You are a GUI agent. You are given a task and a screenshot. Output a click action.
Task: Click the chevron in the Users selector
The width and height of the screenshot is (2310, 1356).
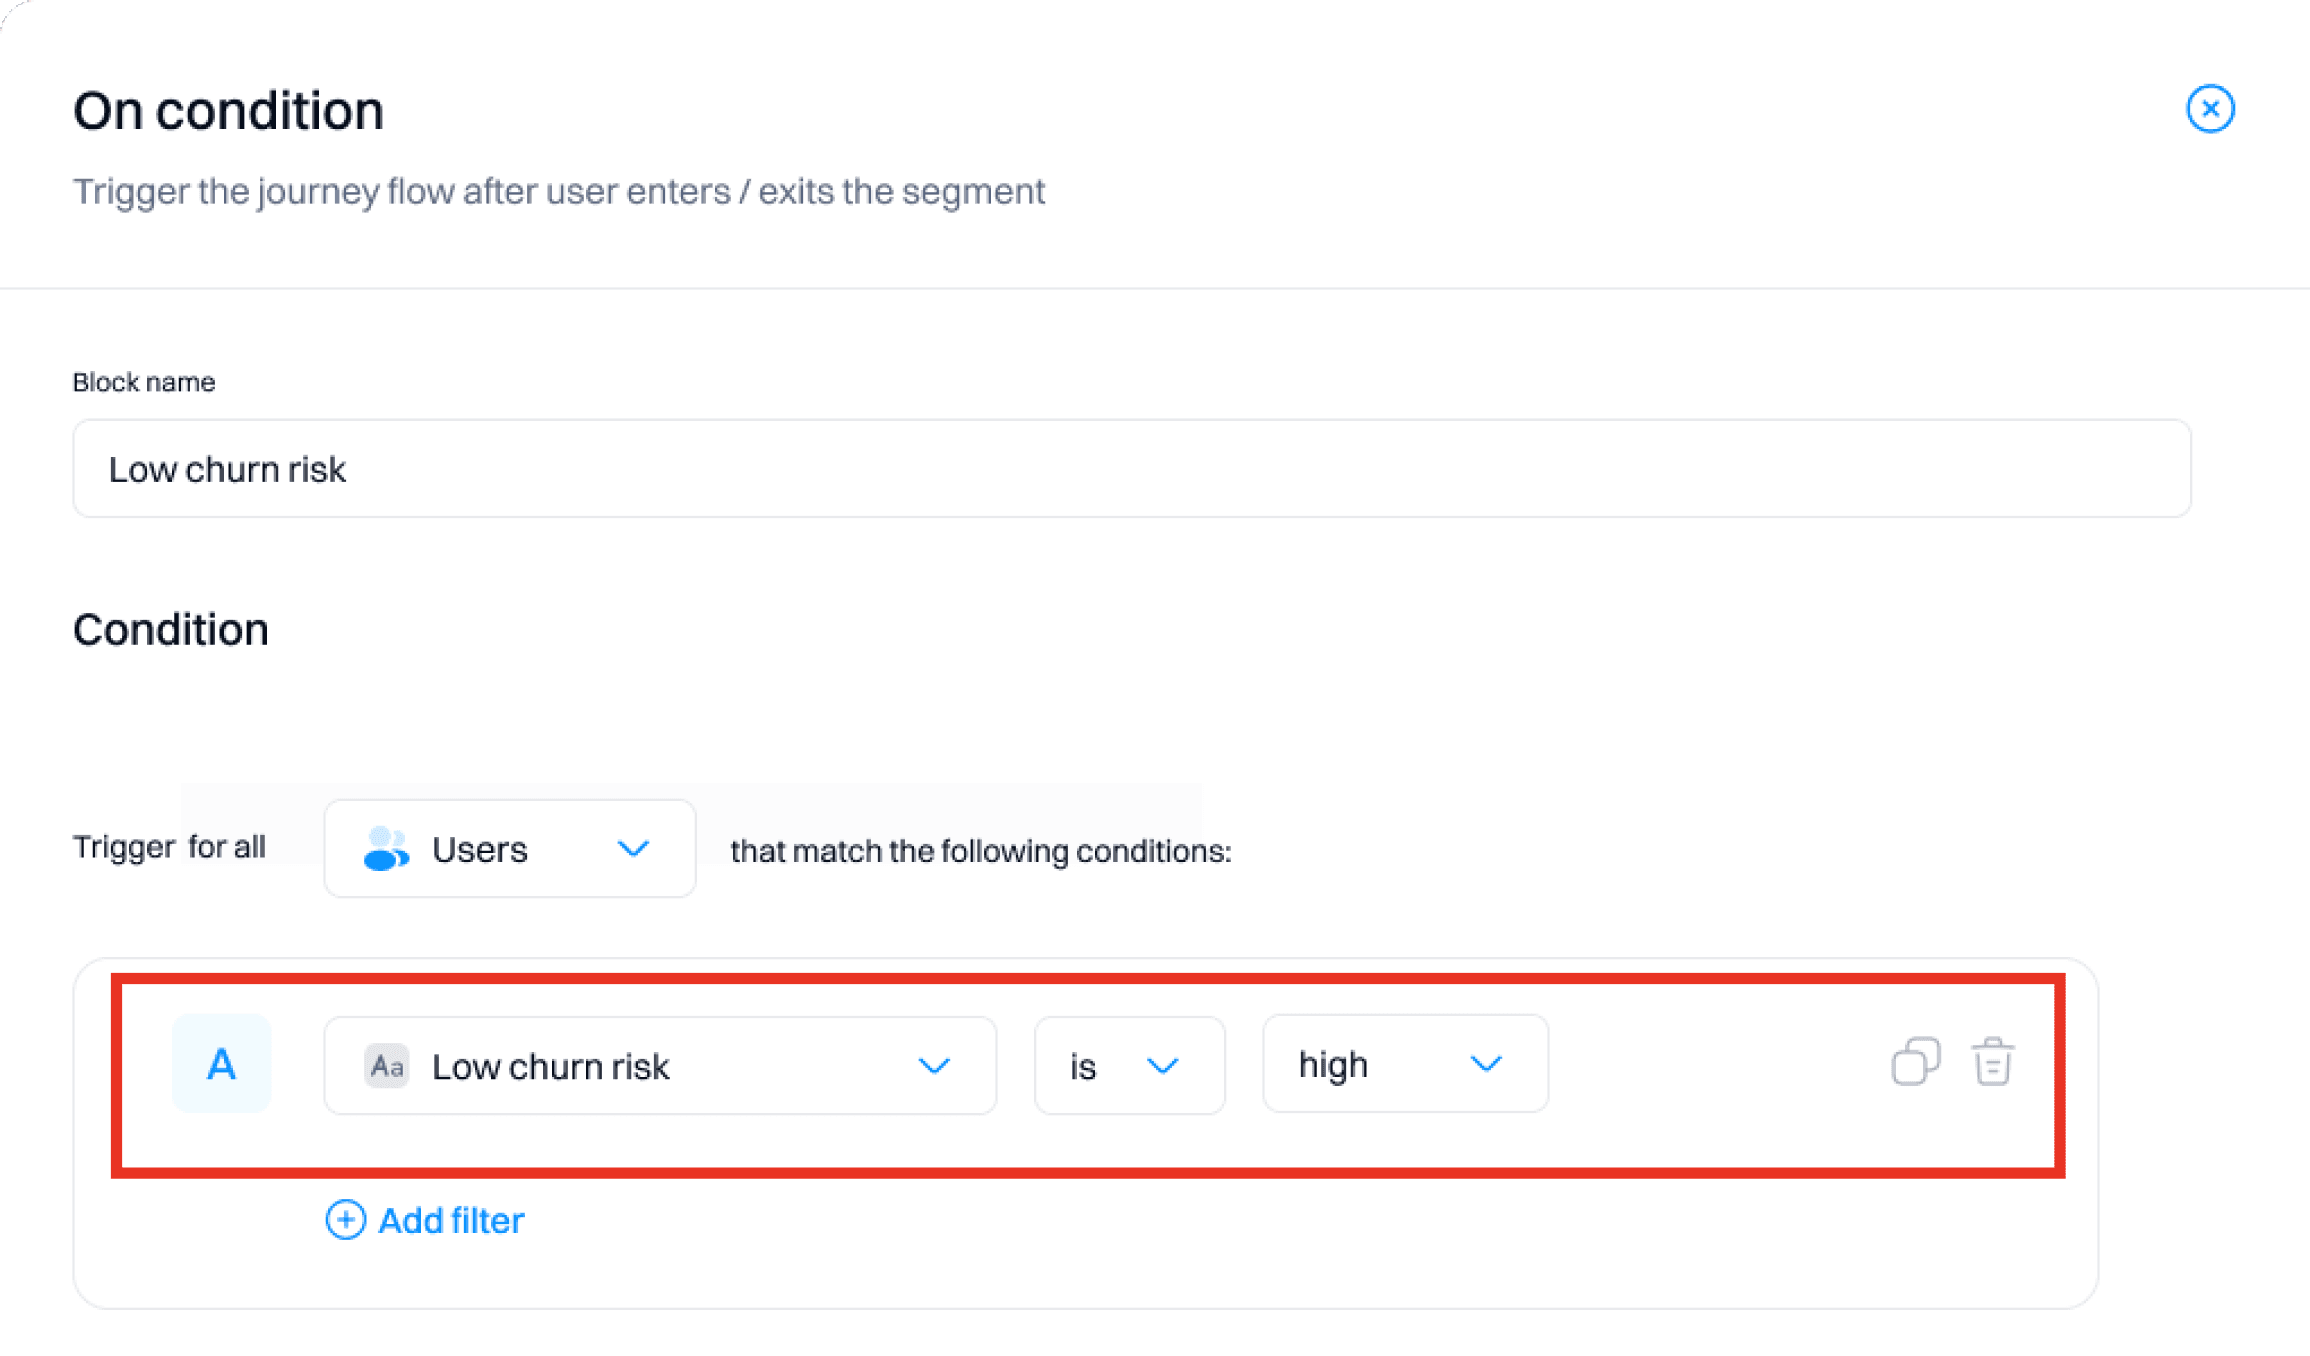coord(633,849)
